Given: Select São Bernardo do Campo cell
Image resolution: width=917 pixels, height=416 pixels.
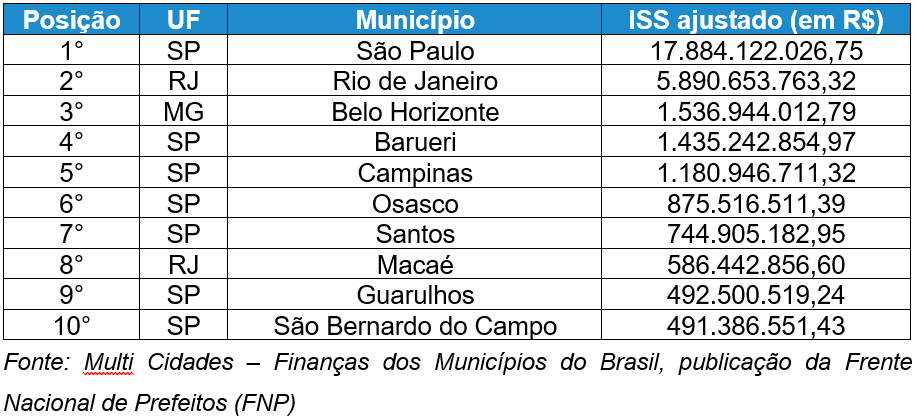Looking at the screenshot, I should [415, 326].
